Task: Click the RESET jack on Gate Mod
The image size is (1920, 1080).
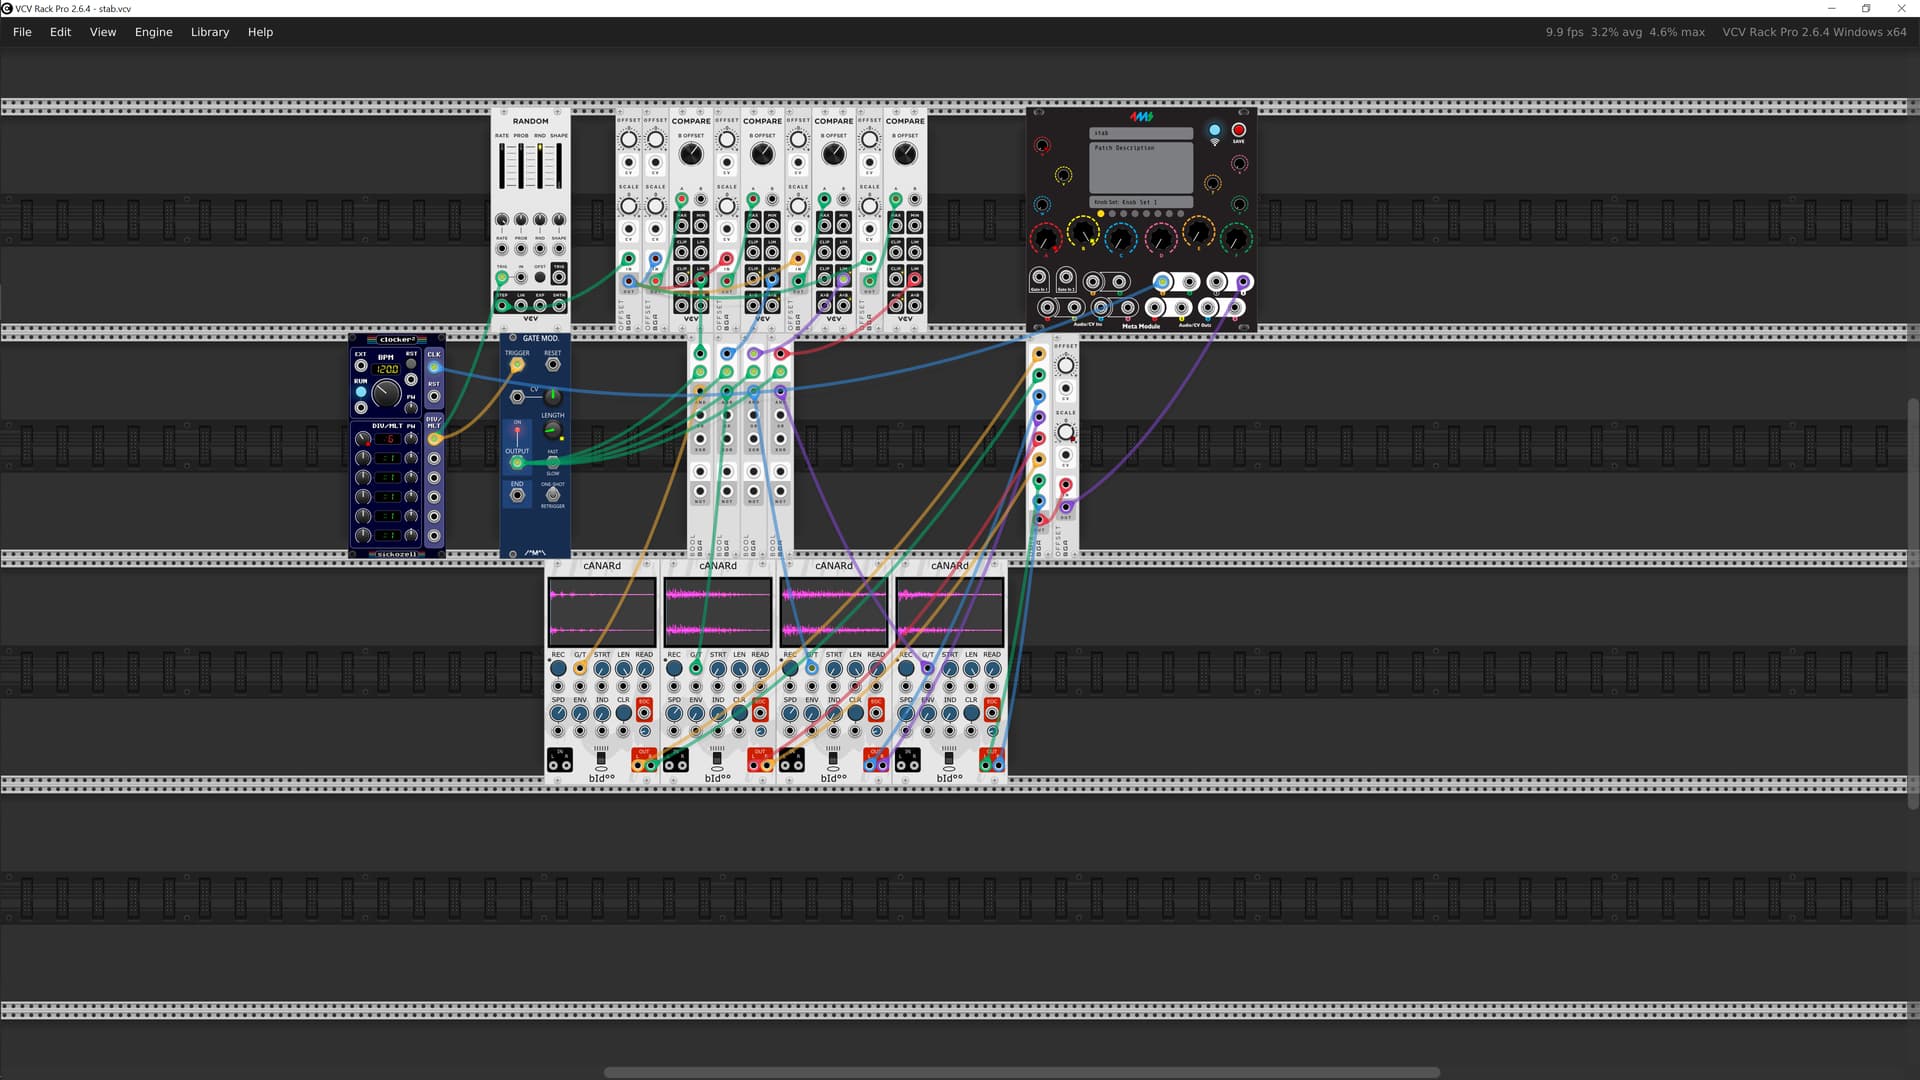Action: (x=553, y=364)
